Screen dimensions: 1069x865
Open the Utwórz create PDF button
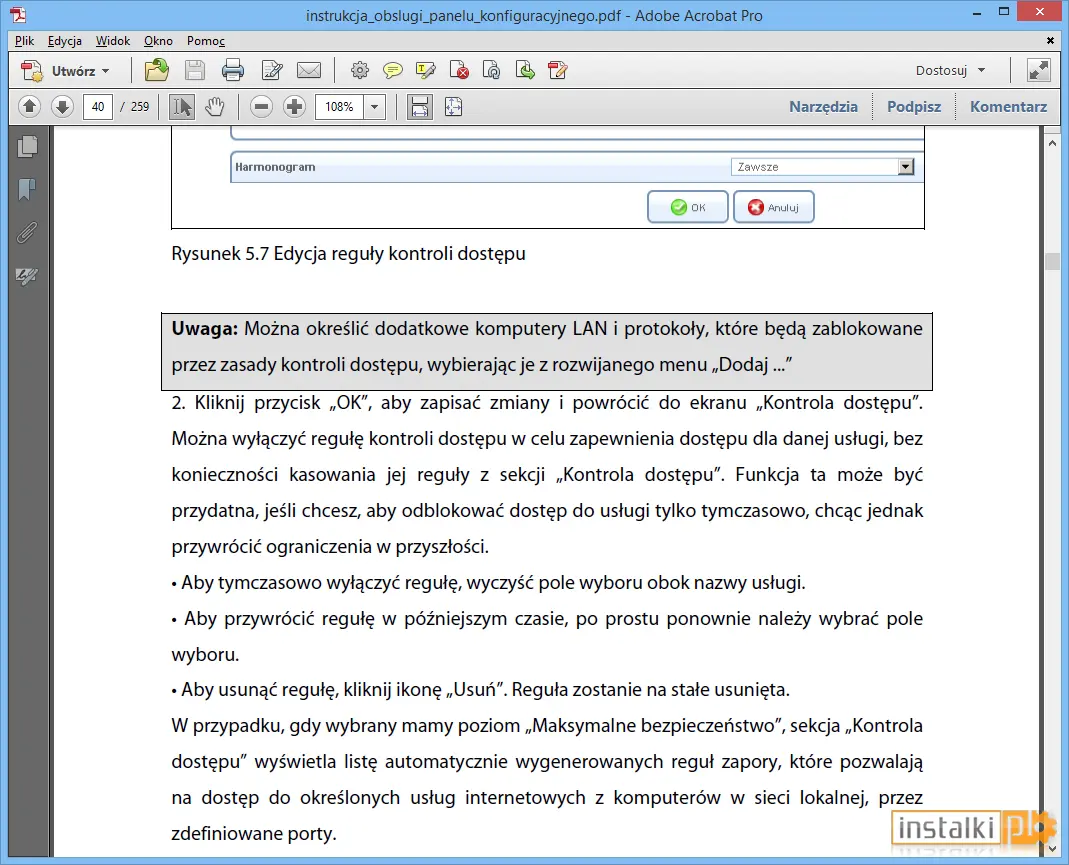pyautogui.click(x=65, y=71)
